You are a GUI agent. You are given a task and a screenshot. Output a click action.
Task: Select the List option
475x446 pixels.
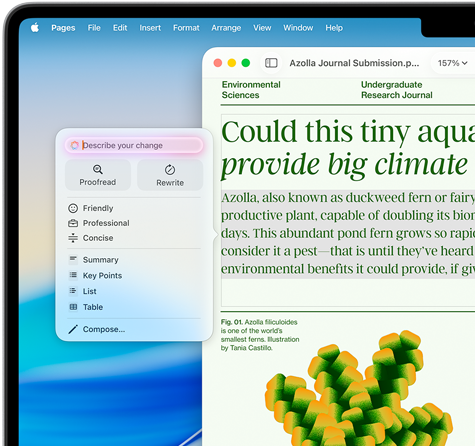134,291
